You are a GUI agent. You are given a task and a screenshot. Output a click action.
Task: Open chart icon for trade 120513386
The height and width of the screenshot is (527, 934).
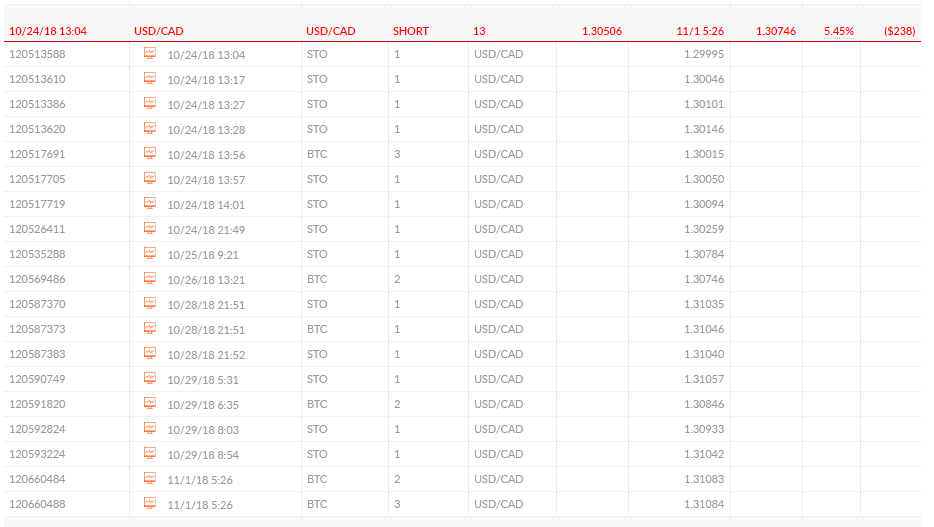pos(150,103)
